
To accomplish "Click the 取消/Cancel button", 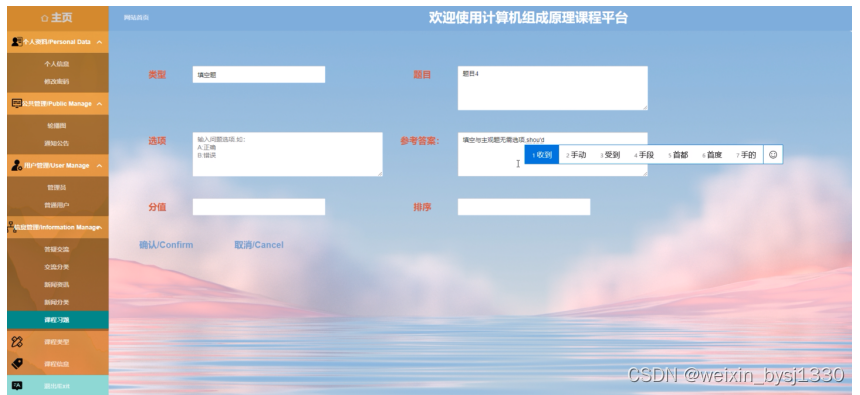I will (x=259, y=245).
